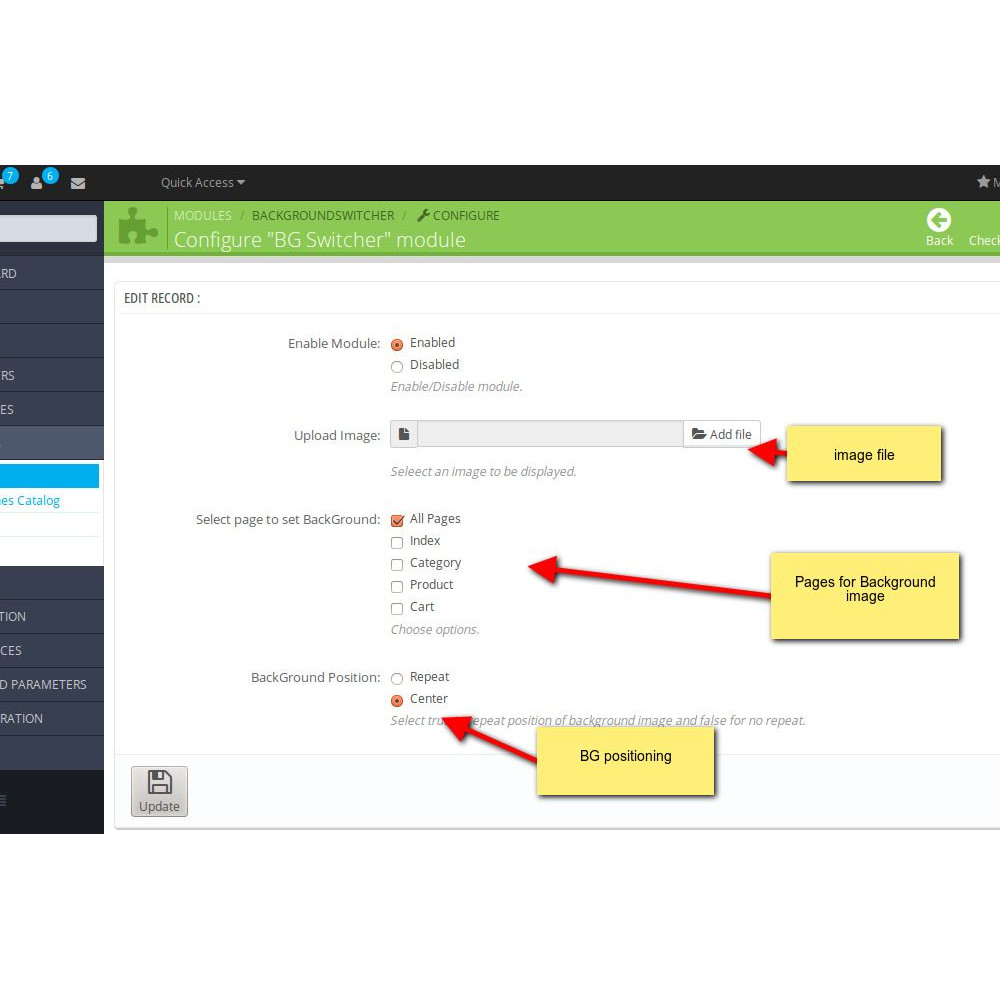
Task: Open the customers icon with badge 6
Action: pos(38,182)
